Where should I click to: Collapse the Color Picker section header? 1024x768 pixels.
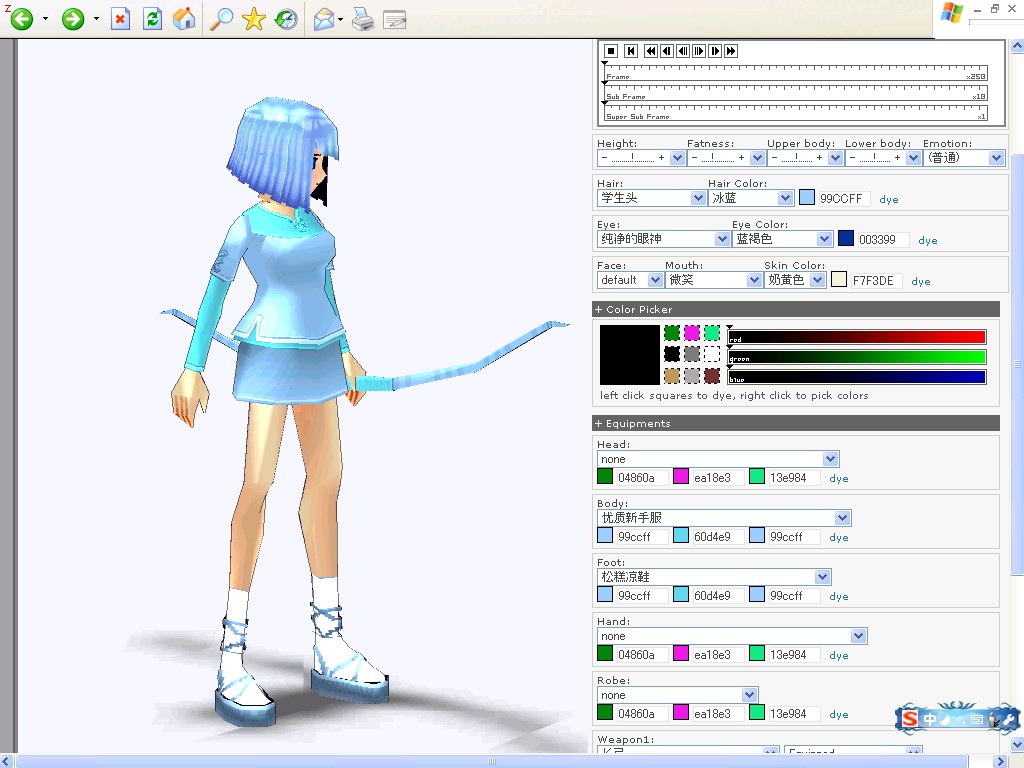(796, 310)
